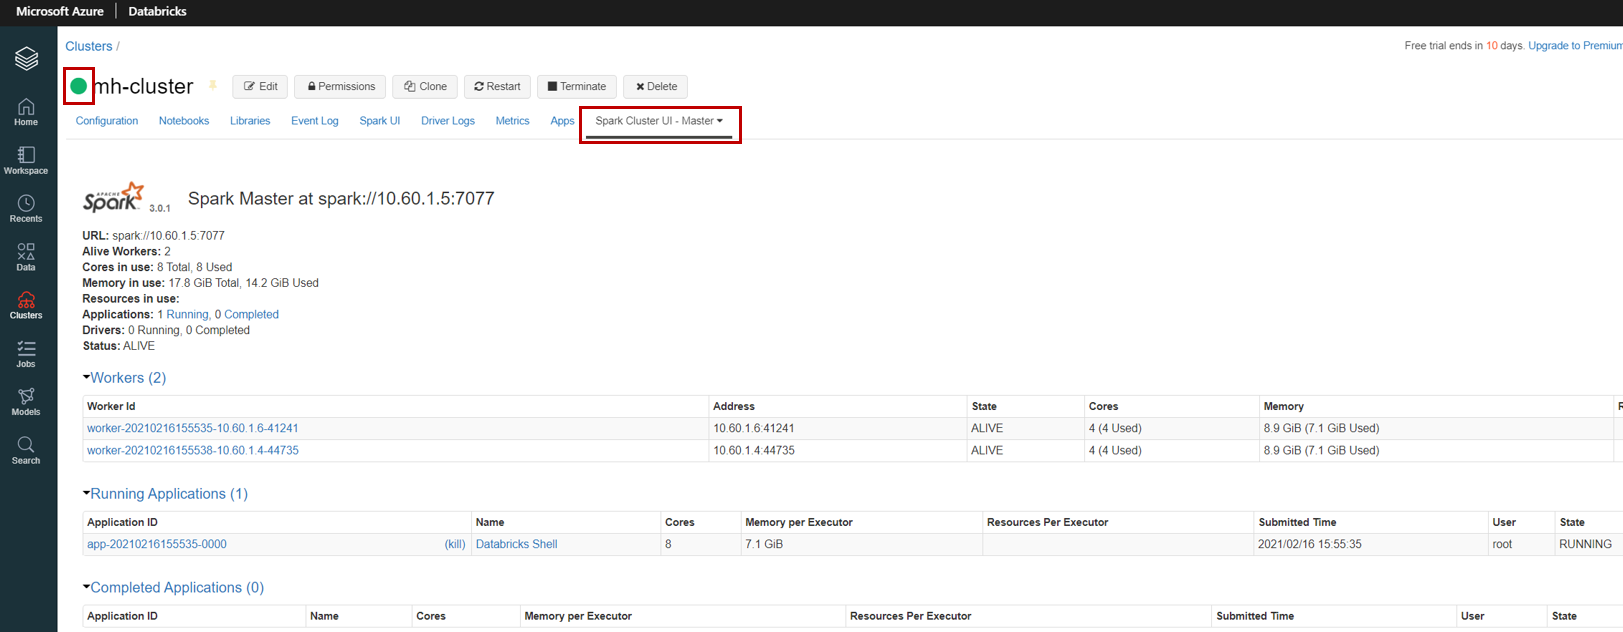Click the Upgrade to Premium link
Viewport: 1623px width, 632px height.
point(1575,46)
